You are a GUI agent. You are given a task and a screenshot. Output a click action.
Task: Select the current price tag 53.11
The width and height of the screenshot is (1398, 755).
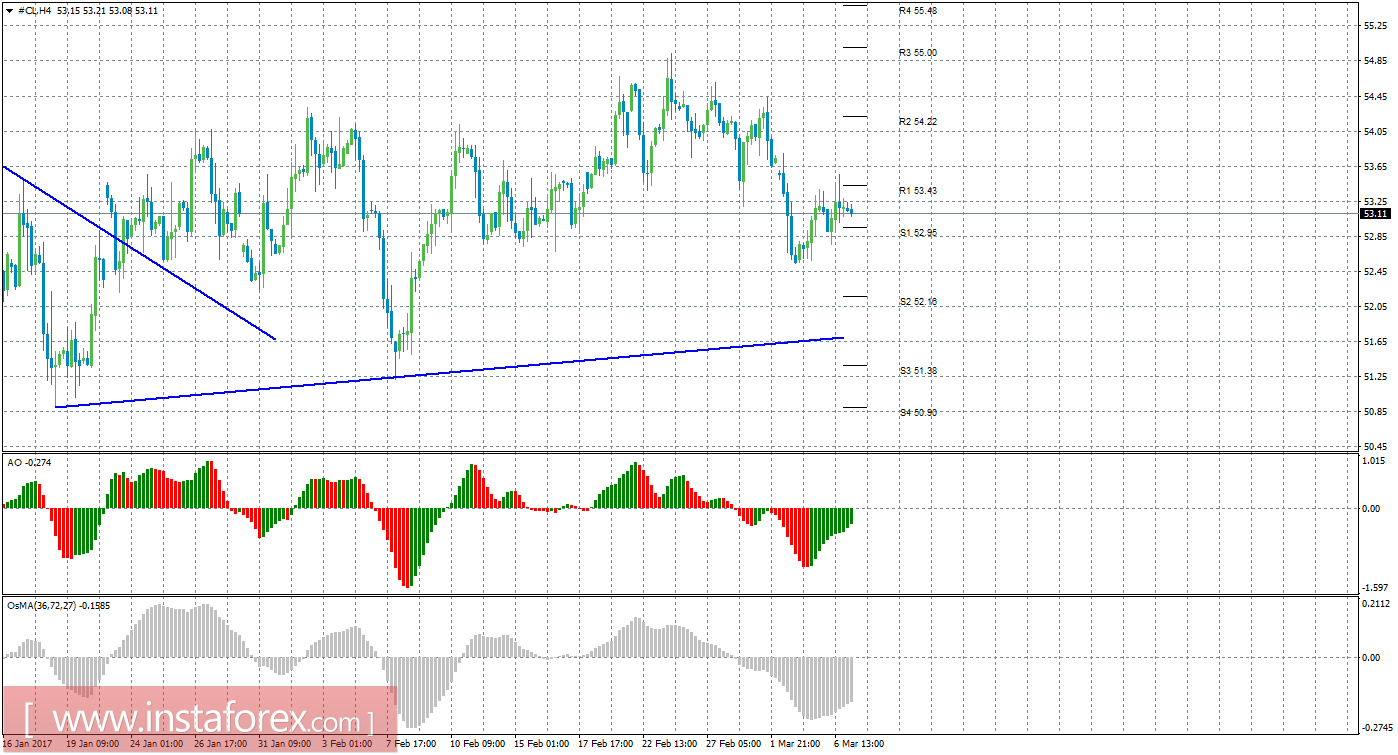point(1374,214)
